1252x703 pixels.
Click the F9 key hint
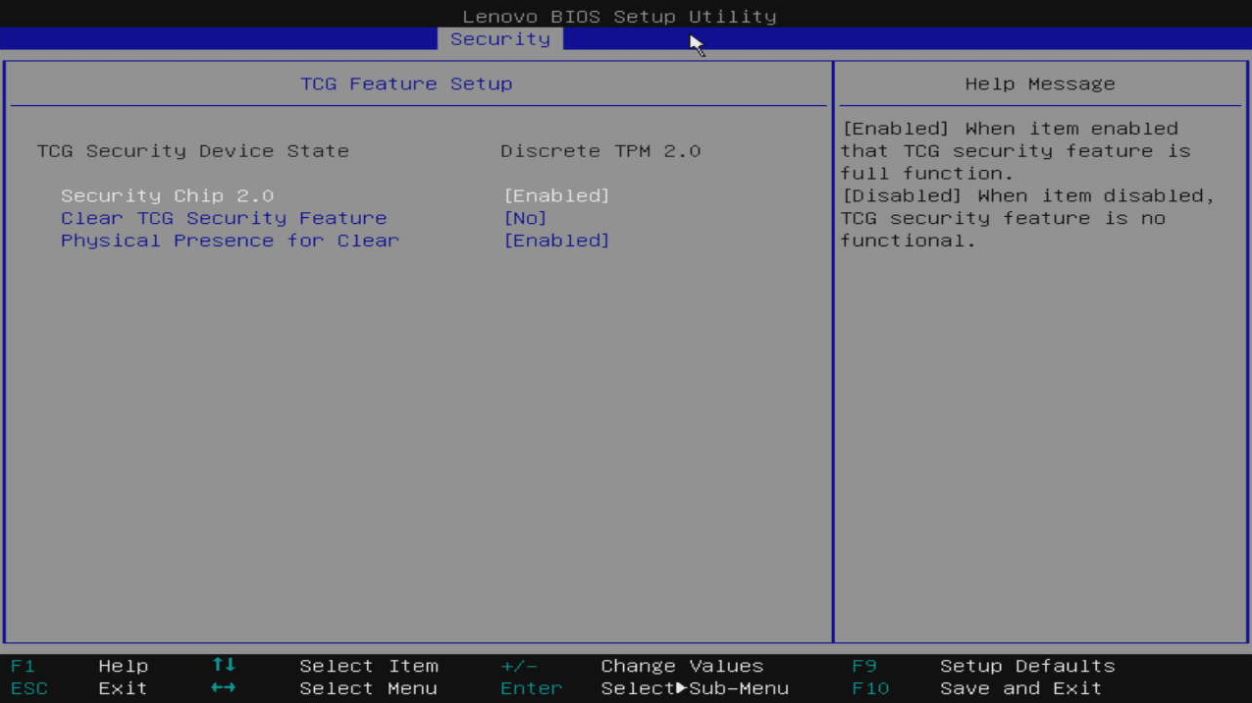point(864,666)
